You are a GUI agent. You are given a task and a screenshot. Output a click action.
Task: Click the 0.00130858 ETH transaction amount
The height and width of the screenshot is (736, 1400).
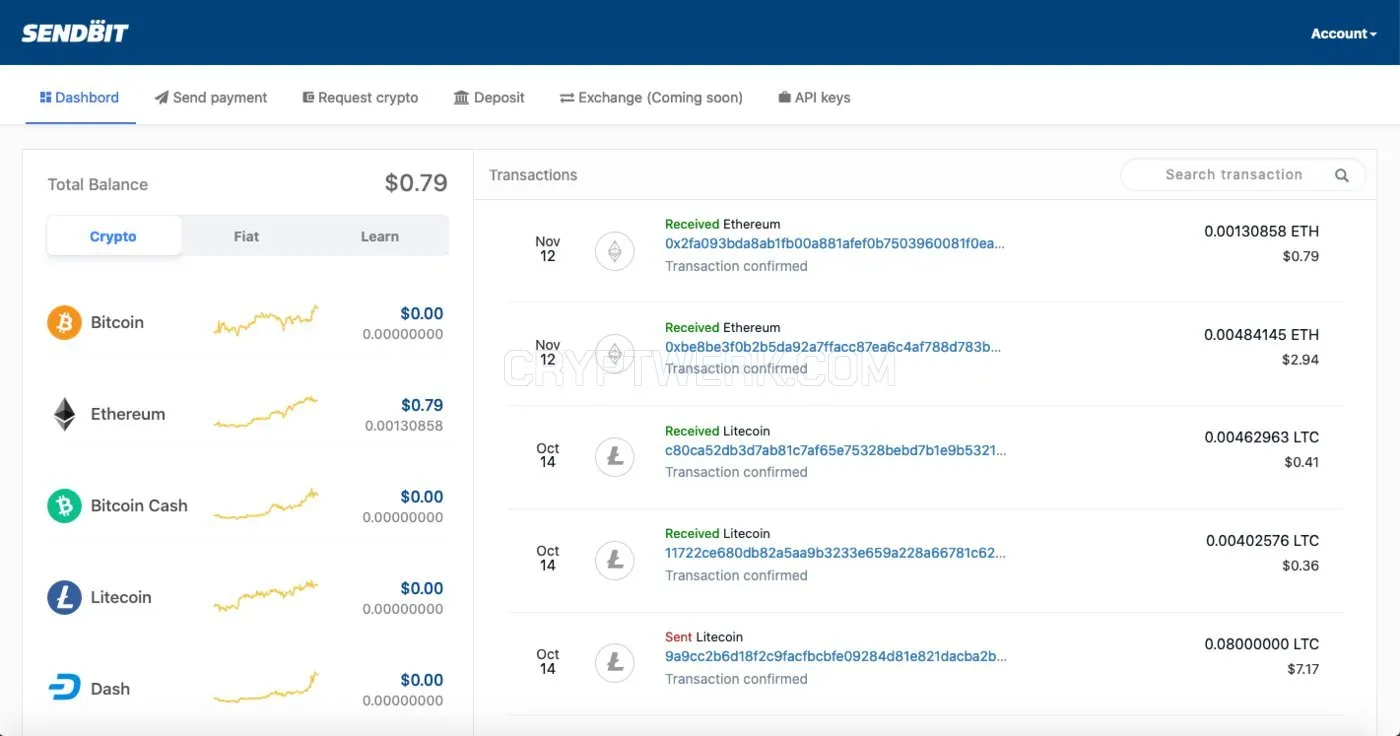pyautogui.click(x=1261, y=231)
